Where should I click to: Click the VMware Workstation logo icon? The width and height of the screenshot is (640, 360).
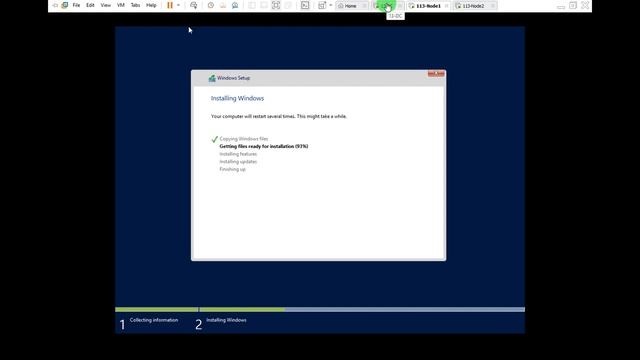click(65, 5)
